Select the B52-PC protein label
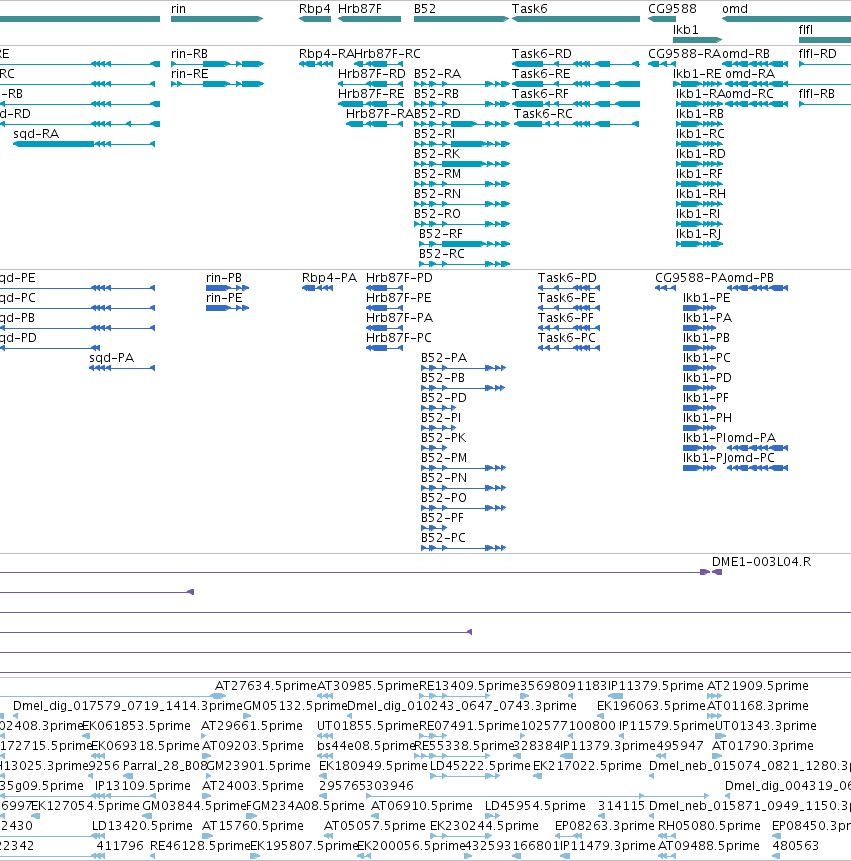Viewport: 851px width, 861px height. (x=444, y=538)
